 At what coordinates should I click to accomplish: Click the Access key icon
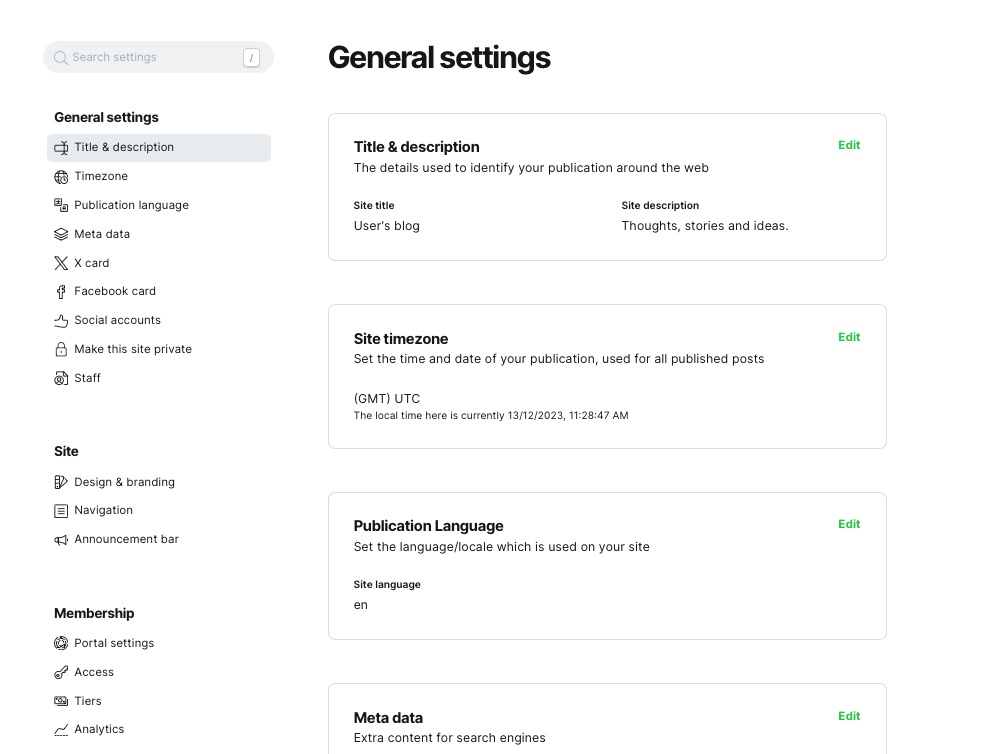tap(61, 672)
